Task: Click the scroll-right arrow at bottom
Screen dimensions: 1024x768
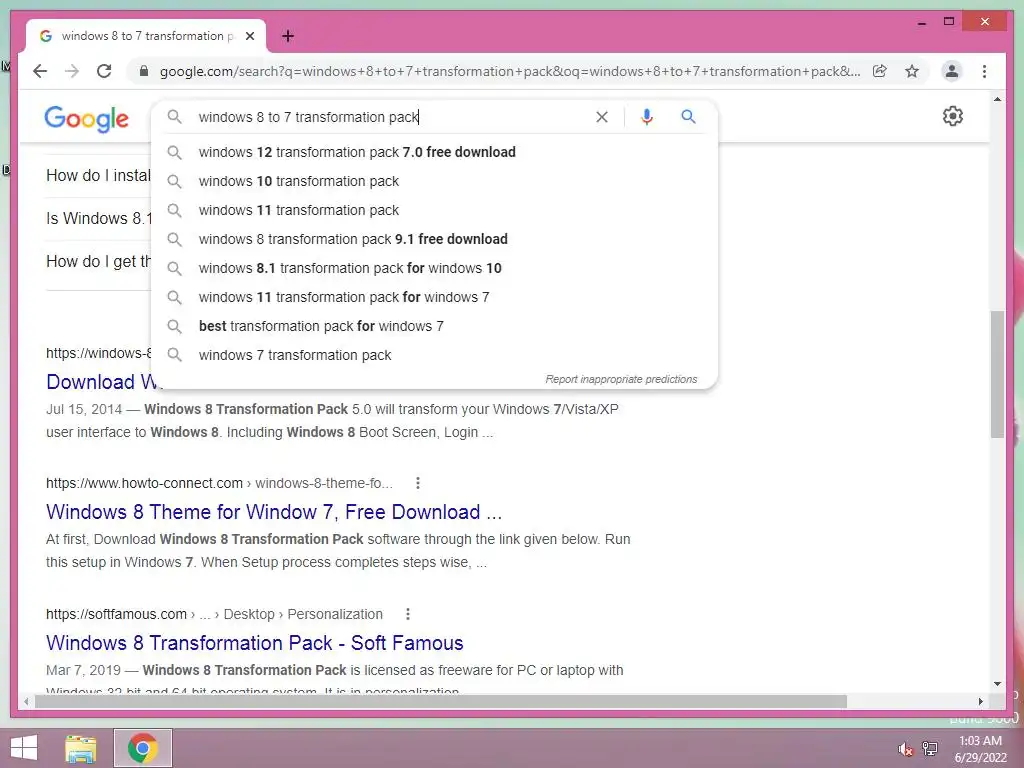Action: click(x=980, y=701)
